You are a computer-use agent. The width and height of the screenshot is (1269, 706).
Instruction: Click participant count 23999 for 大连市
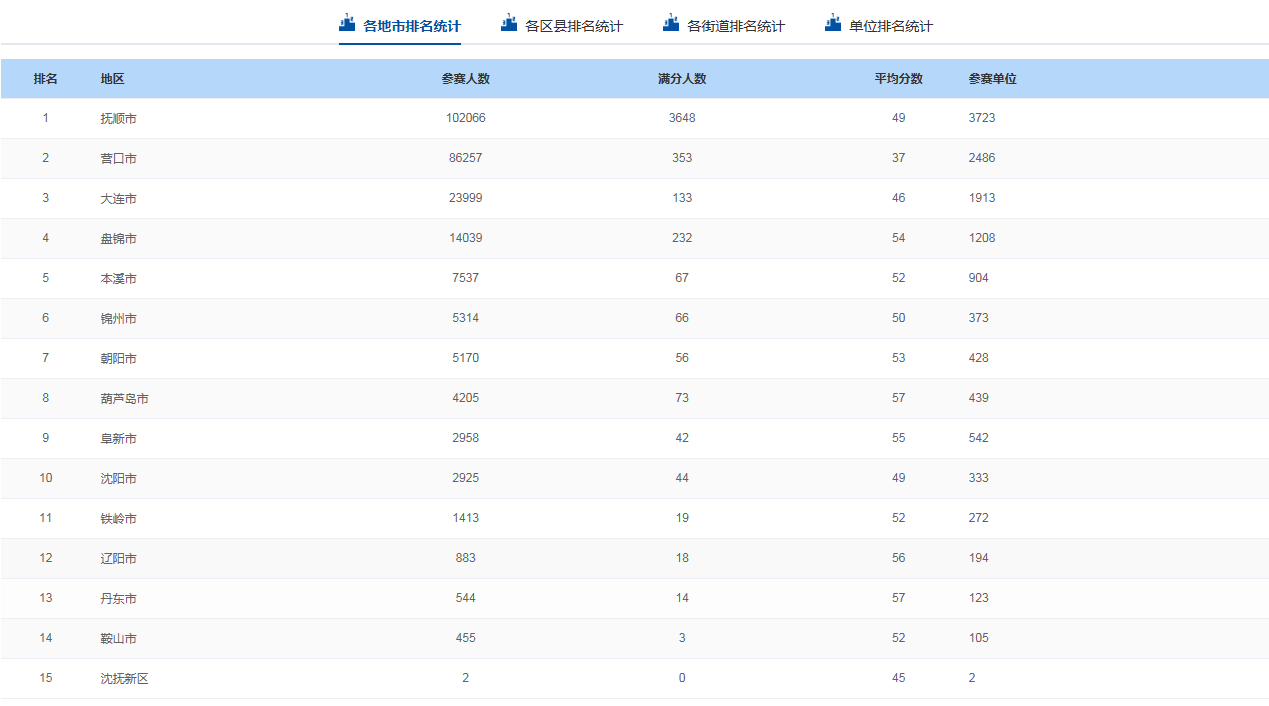466,198
